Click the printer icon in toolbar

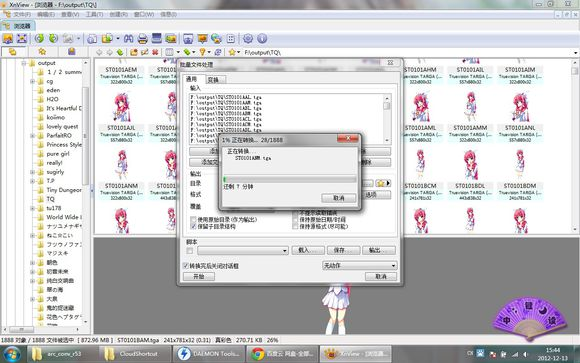(x=143, y=38)
